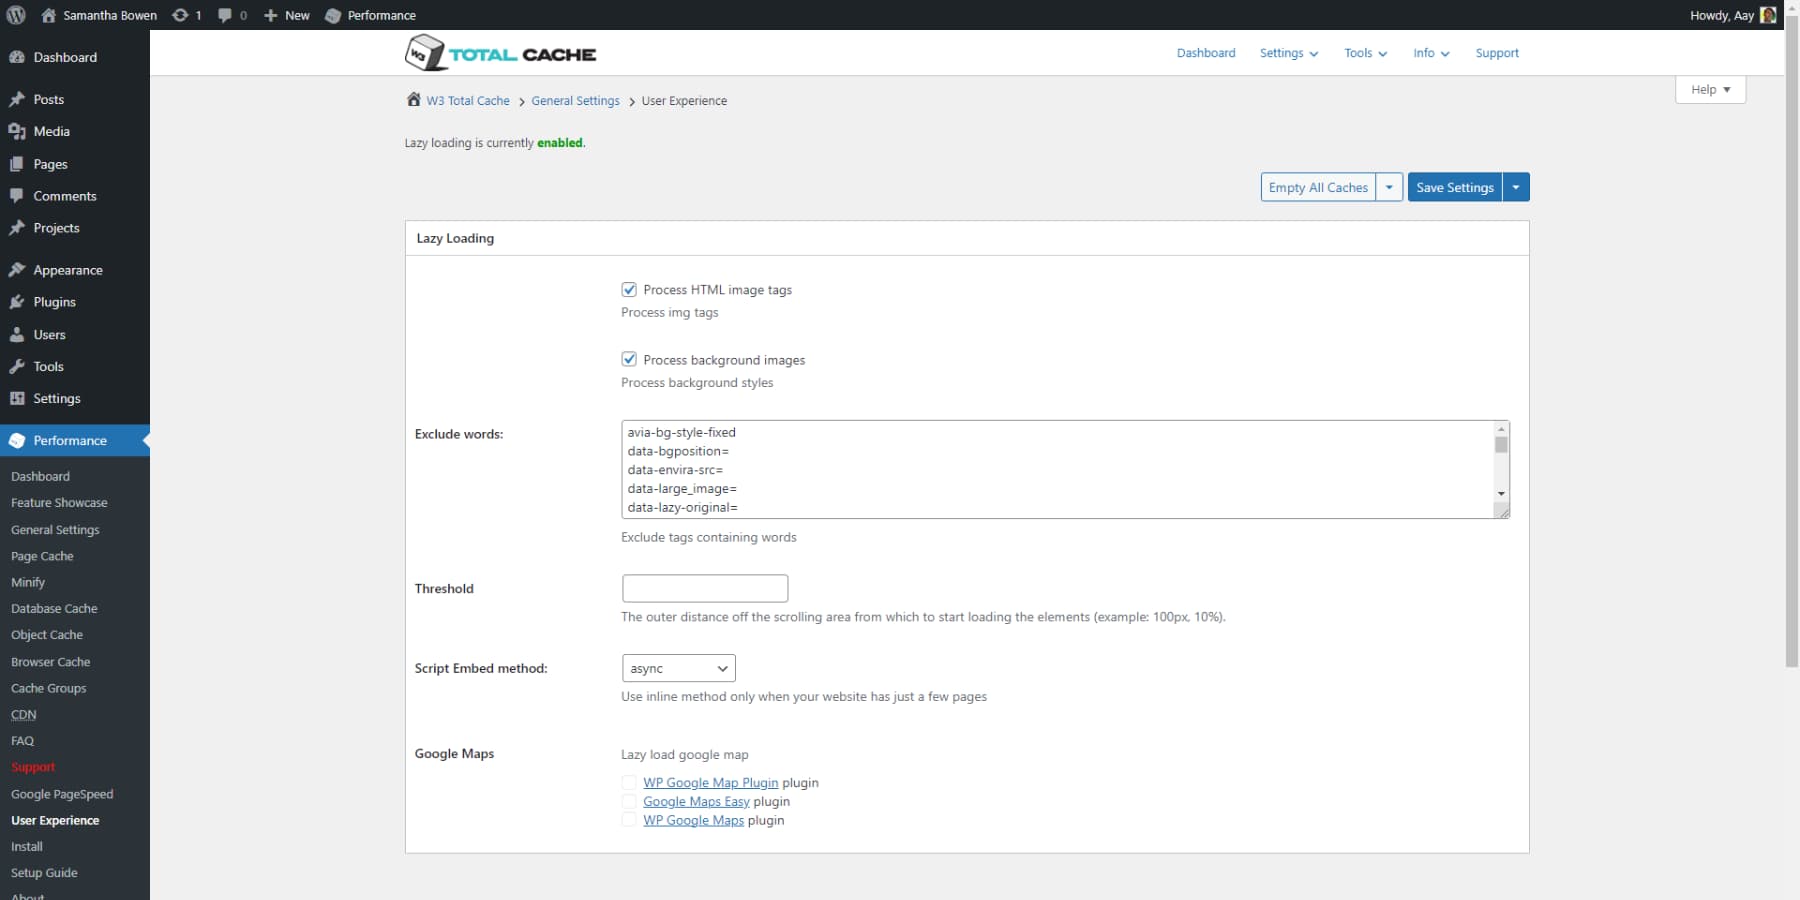Uncheck Process HTML image tags
The image size is (1800, 900).
point(629,289)
